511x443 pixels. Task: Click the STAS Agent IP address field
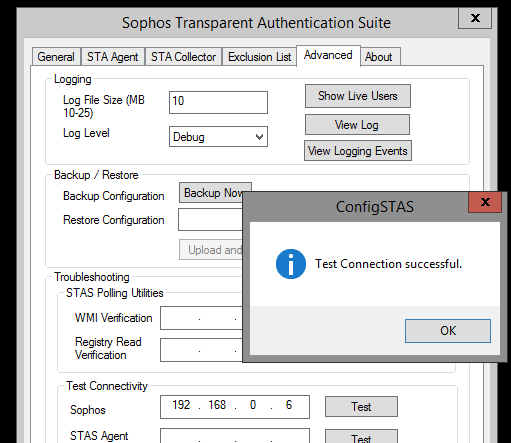click(235, 436)
